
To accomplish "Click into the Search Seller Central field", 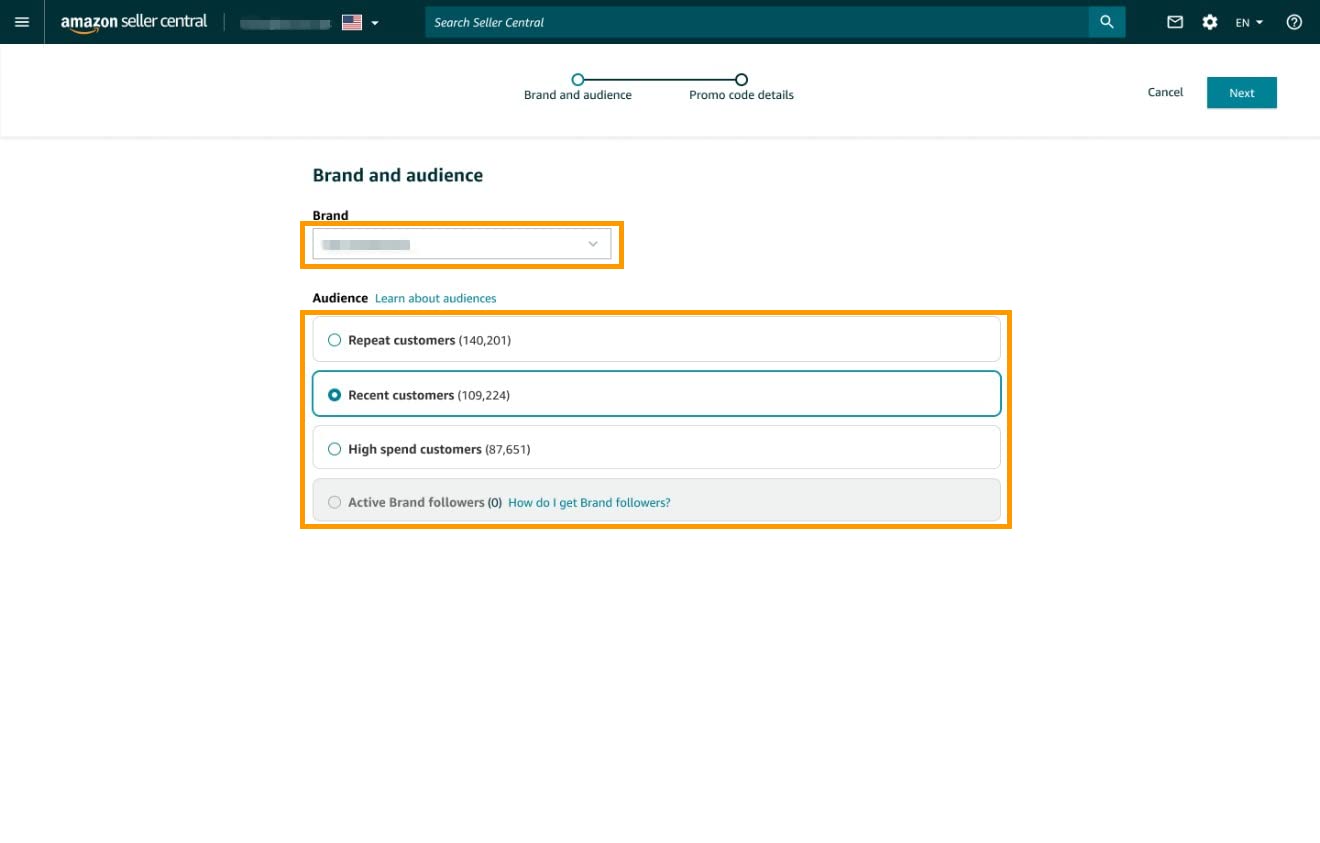I will pyautogui.click(x=755, y=22).
